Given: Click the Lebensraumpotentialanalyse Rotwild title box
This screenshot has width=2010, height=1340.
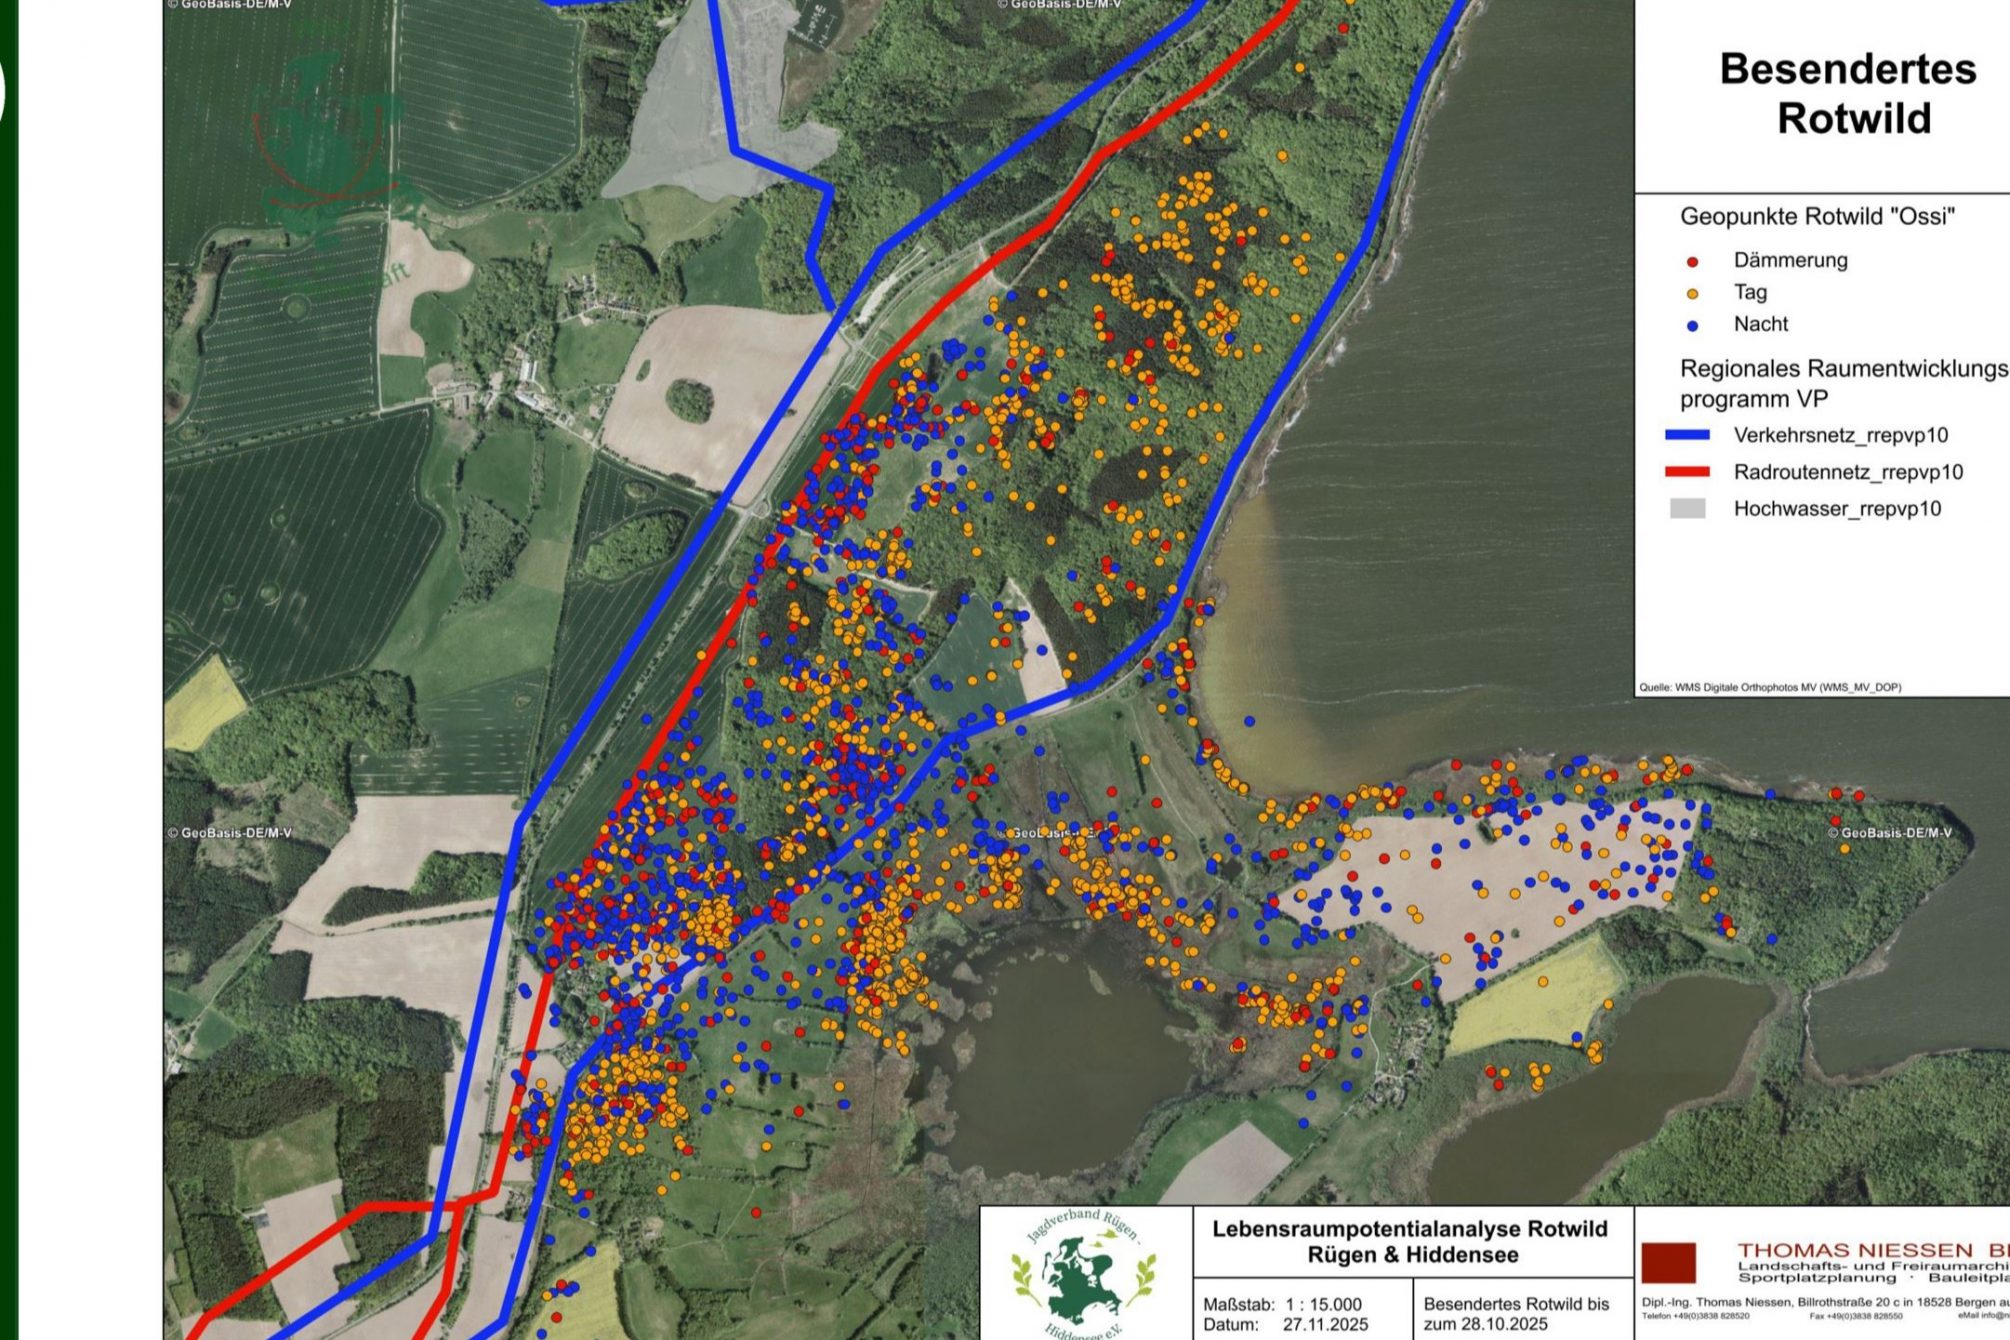Looking at the screenshot, I should 1409,1241.
